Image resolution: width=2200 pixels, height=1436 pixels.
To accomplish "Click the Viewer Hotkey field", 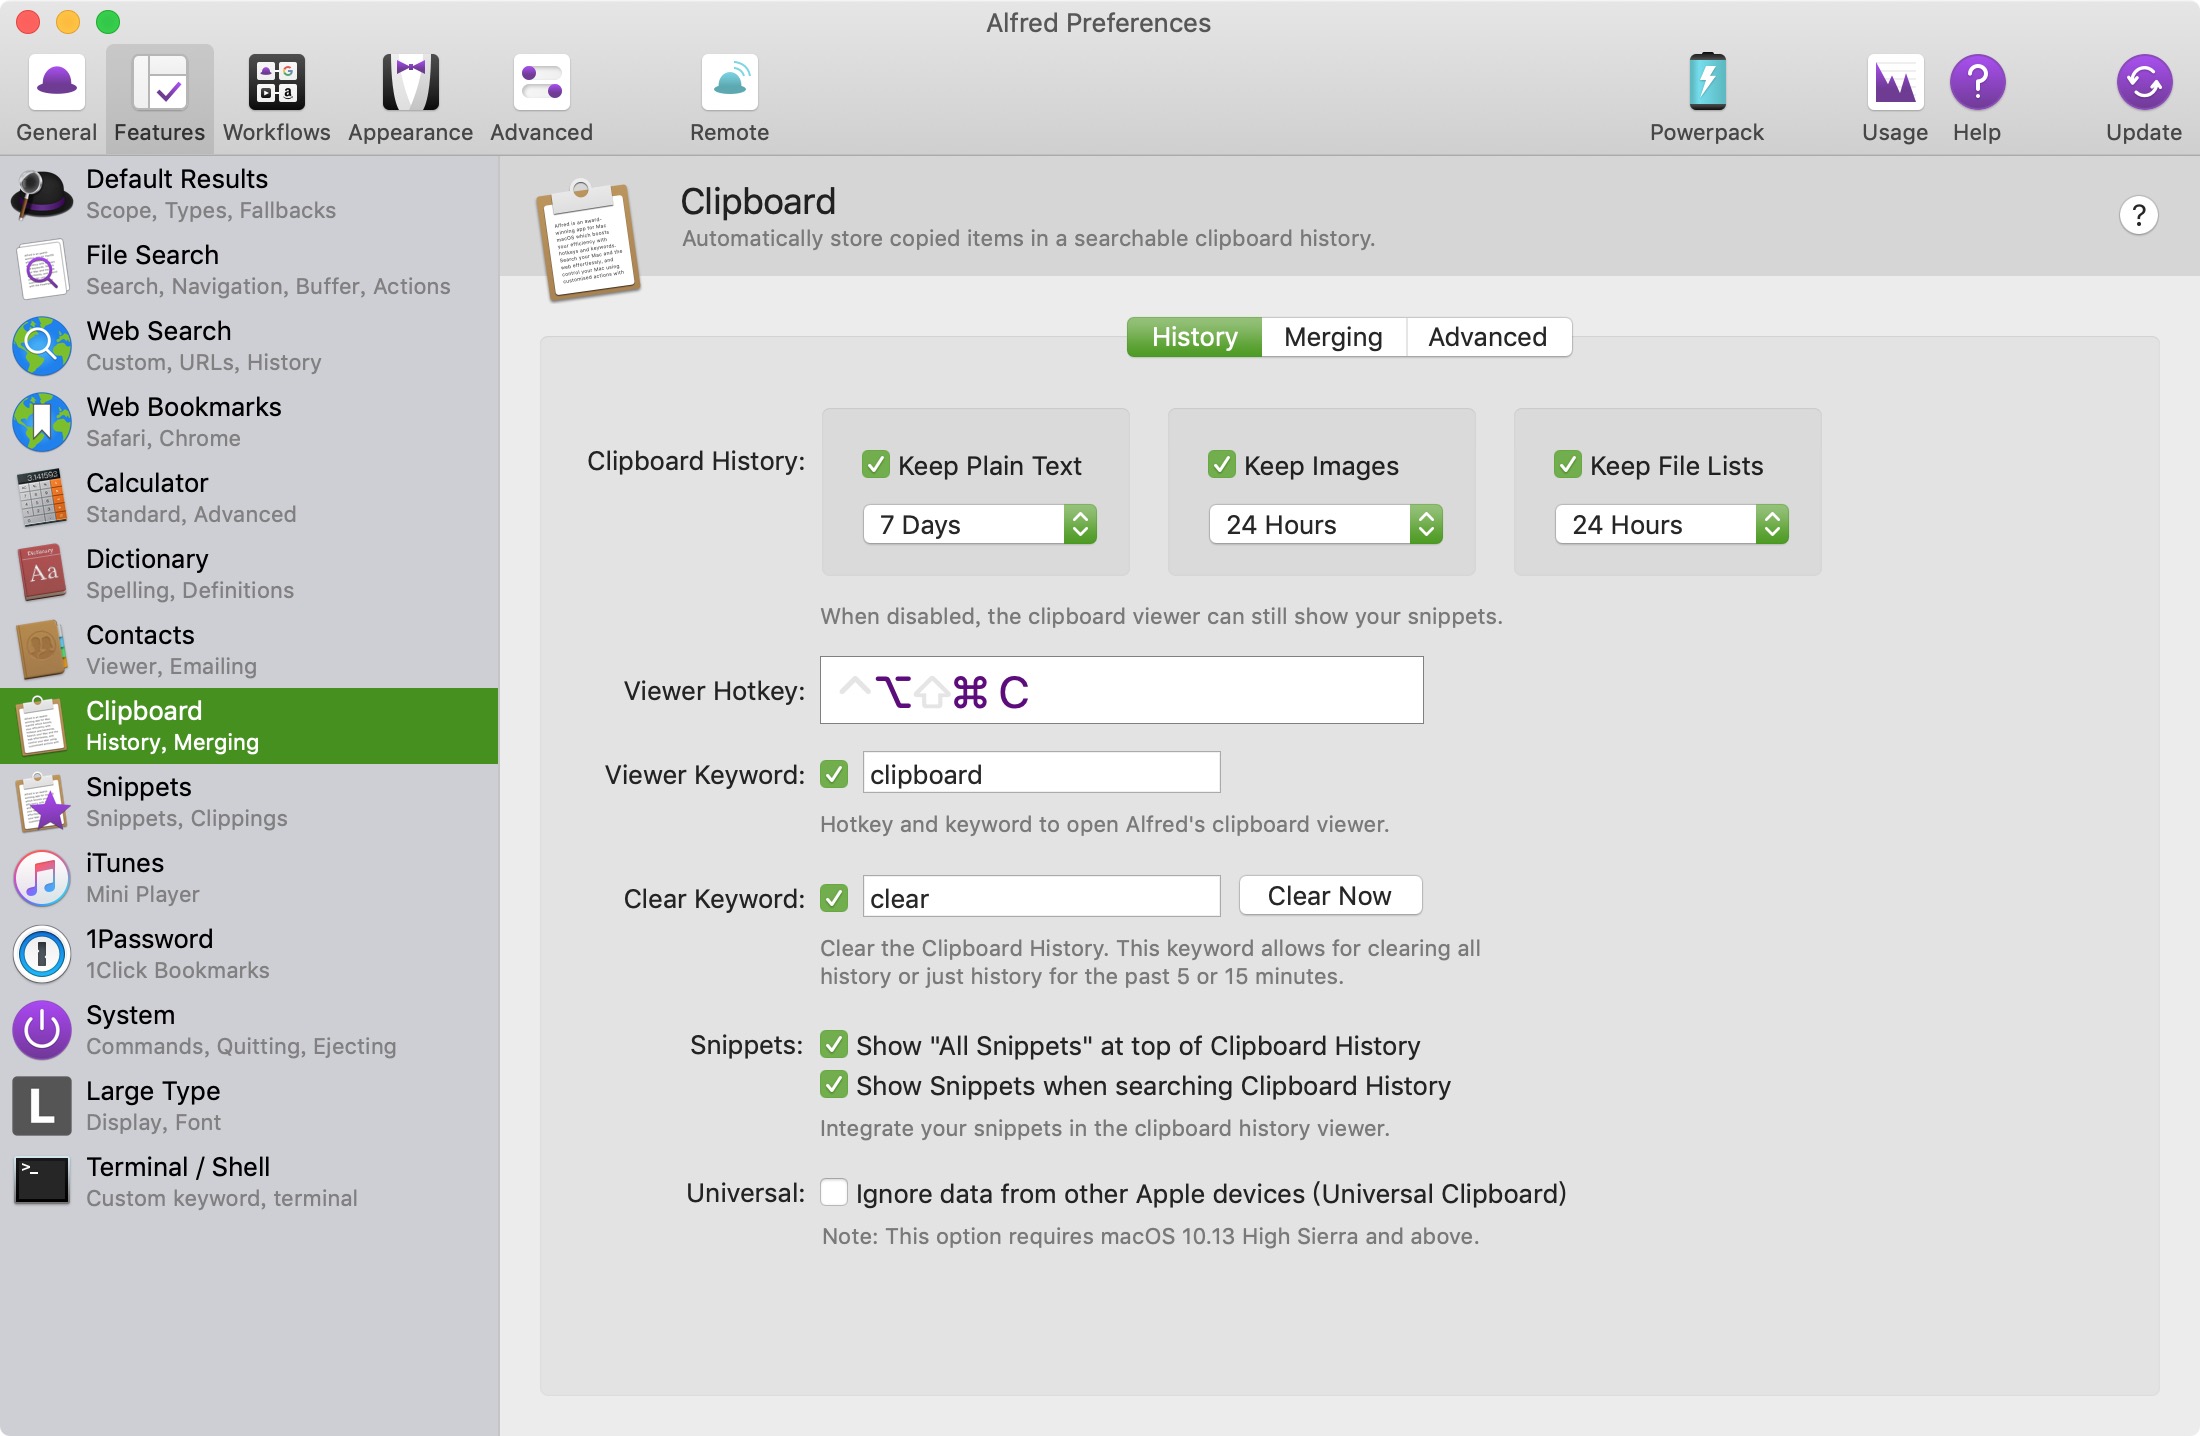I will [1121, 690].
